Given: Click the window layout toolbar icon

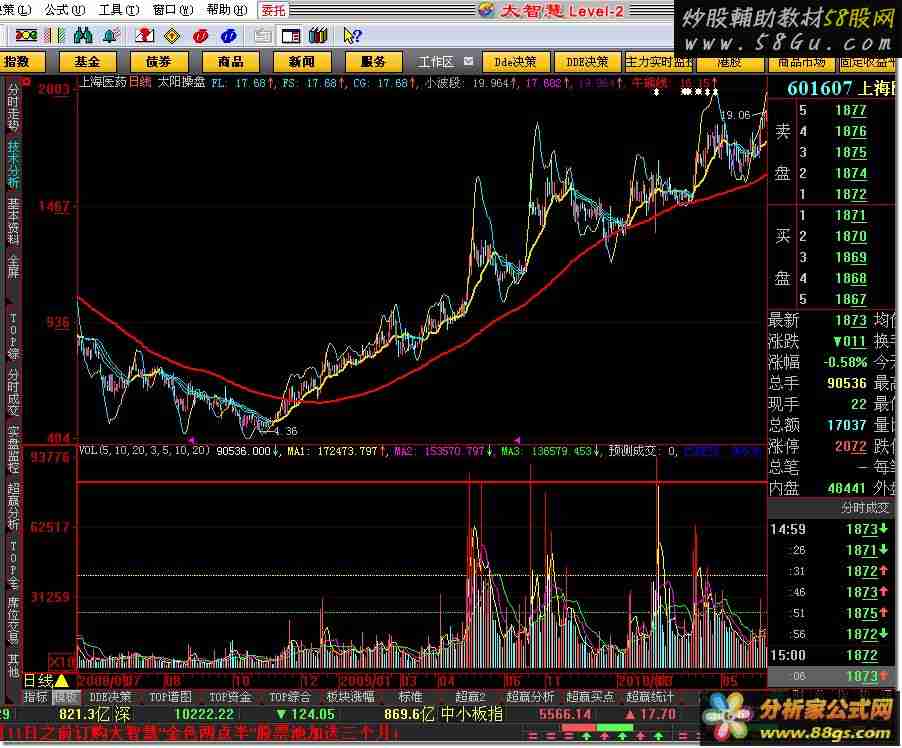Looking at the screenshot, I should pyautogui.click(x=291, y=36).
